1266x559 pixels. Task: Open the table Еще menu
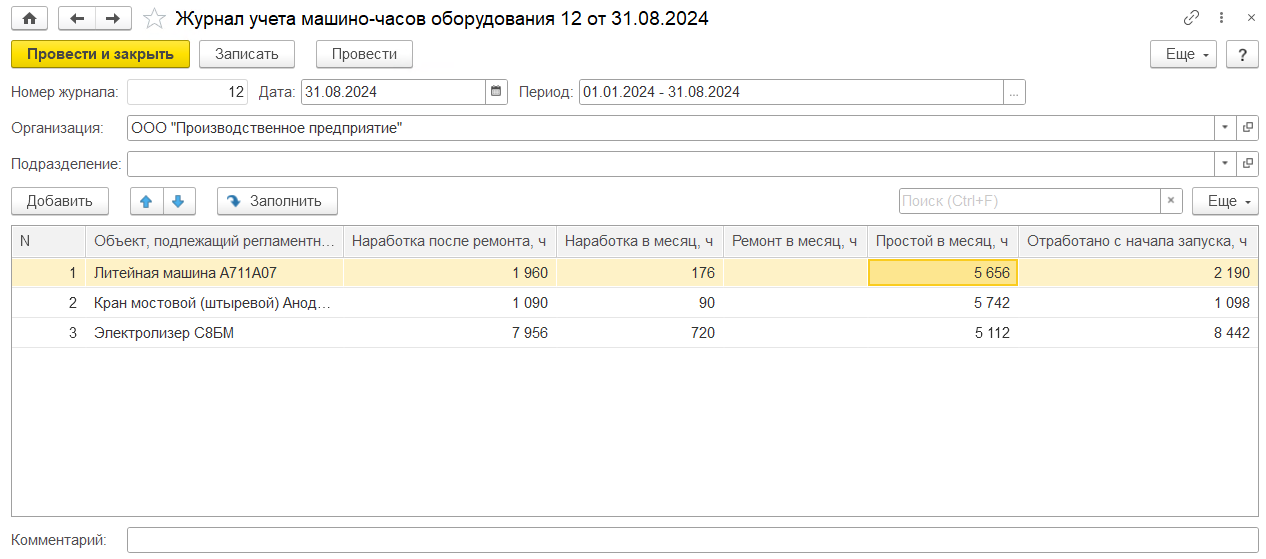(1224, 201)
